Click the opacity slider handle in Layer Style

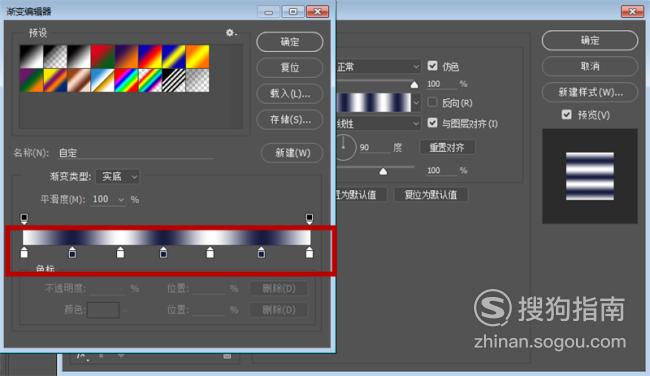(x=414, y=85)
